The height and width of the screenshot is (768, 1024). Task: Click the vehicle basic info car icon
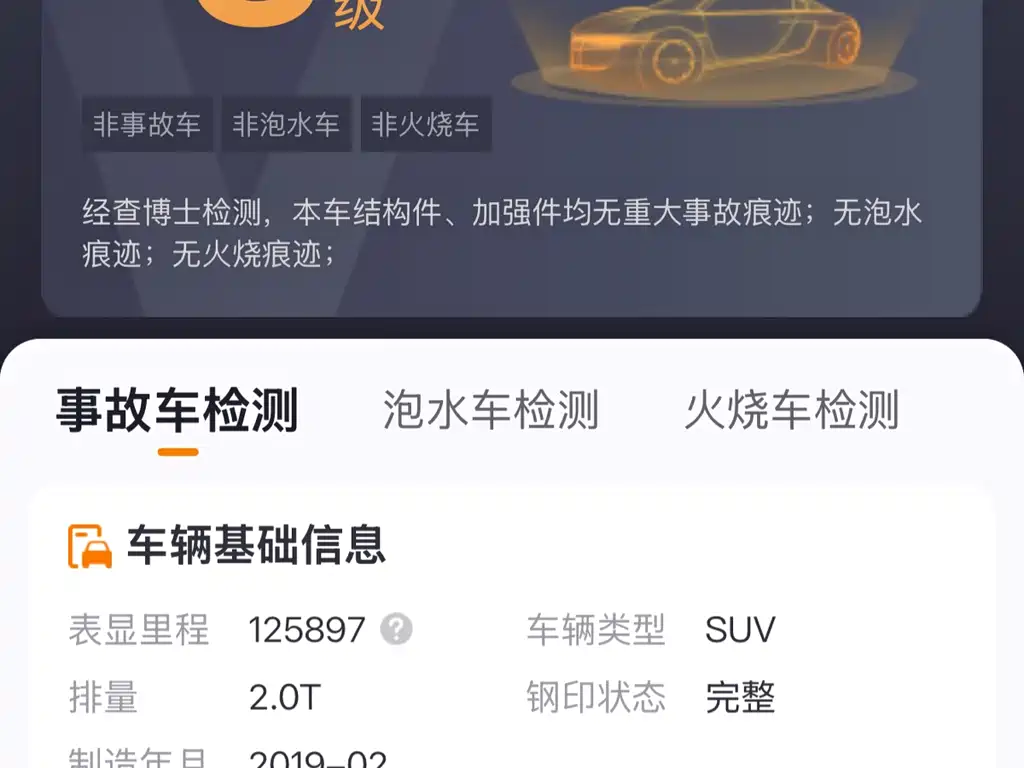pos(90,546)
